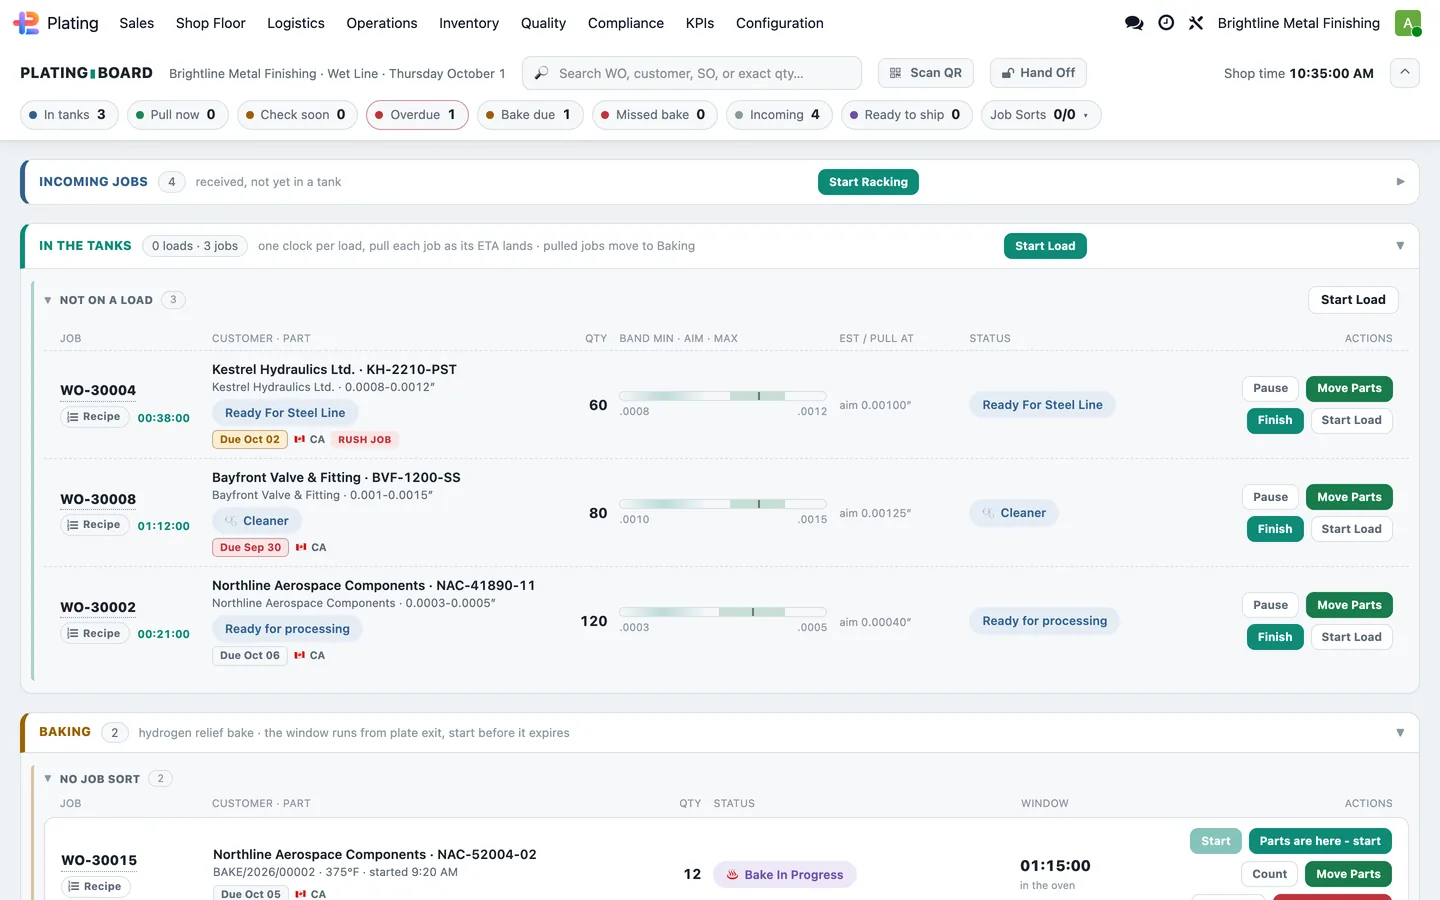
Task: Open the Job Sorts dropdown
Action: click(x=1041, y=115)
